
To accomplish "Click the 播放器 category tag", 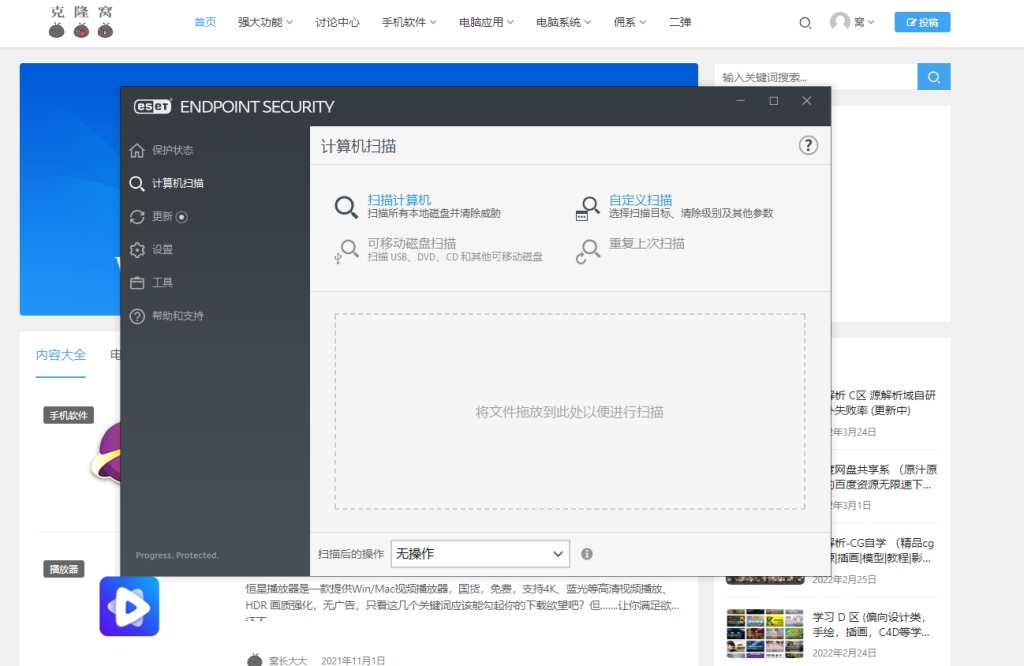I will tap(63, 569).
